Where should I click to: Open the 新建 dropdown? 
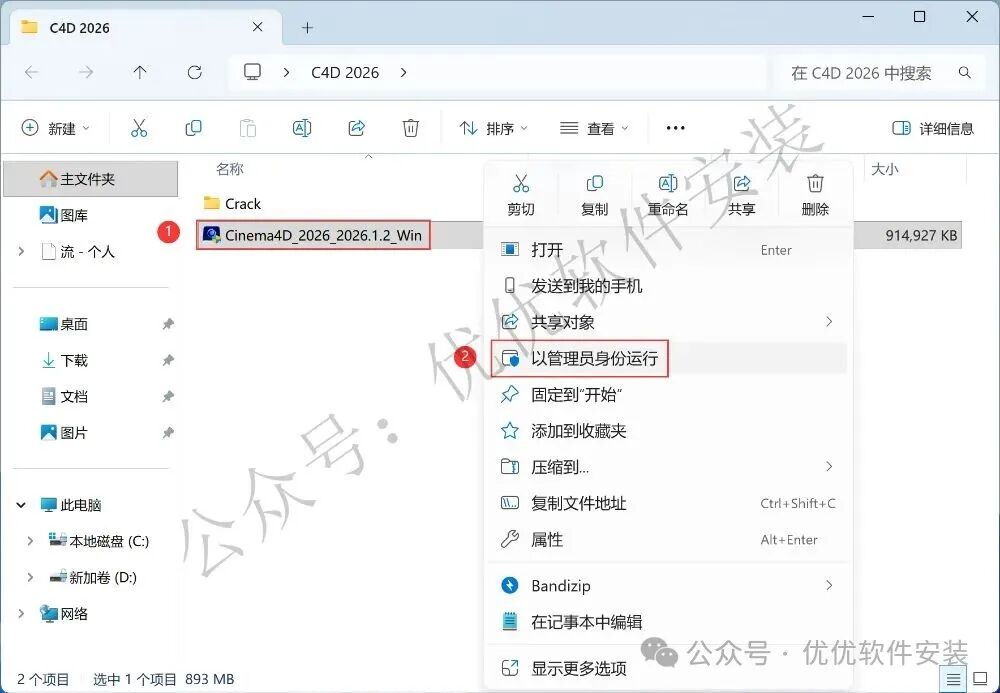[x=56, y=128]
